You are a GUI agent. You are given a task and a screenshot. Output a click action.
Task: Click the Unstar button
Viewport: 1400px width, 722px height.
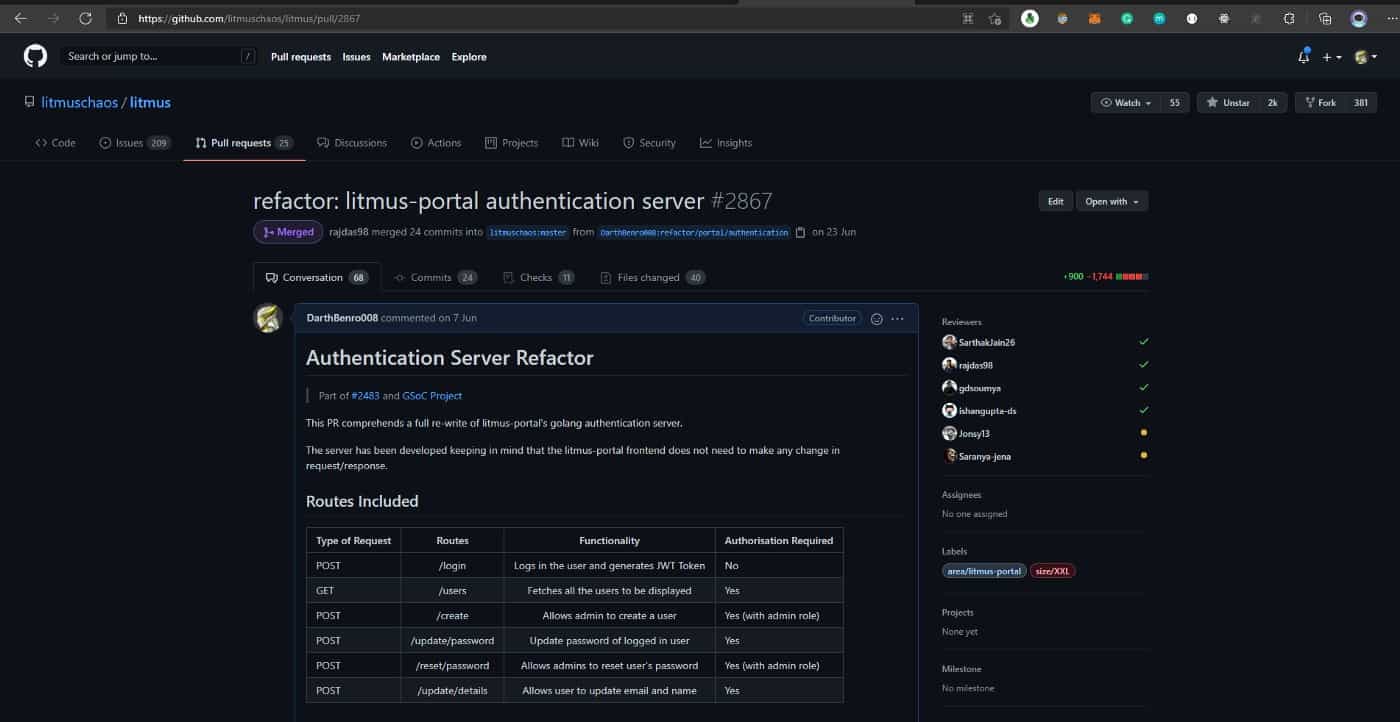coord(1227,102)
